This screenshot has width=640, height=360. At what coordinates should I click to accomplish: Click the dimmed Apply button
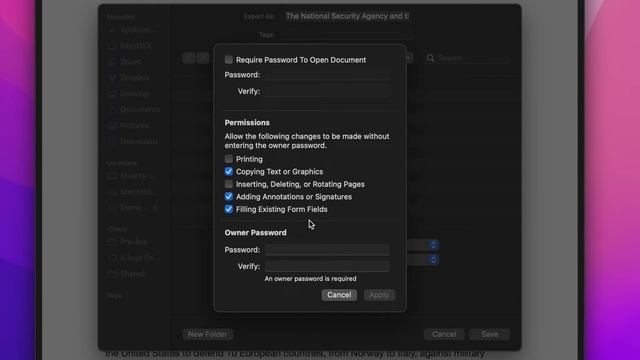[x=379, y=295]
